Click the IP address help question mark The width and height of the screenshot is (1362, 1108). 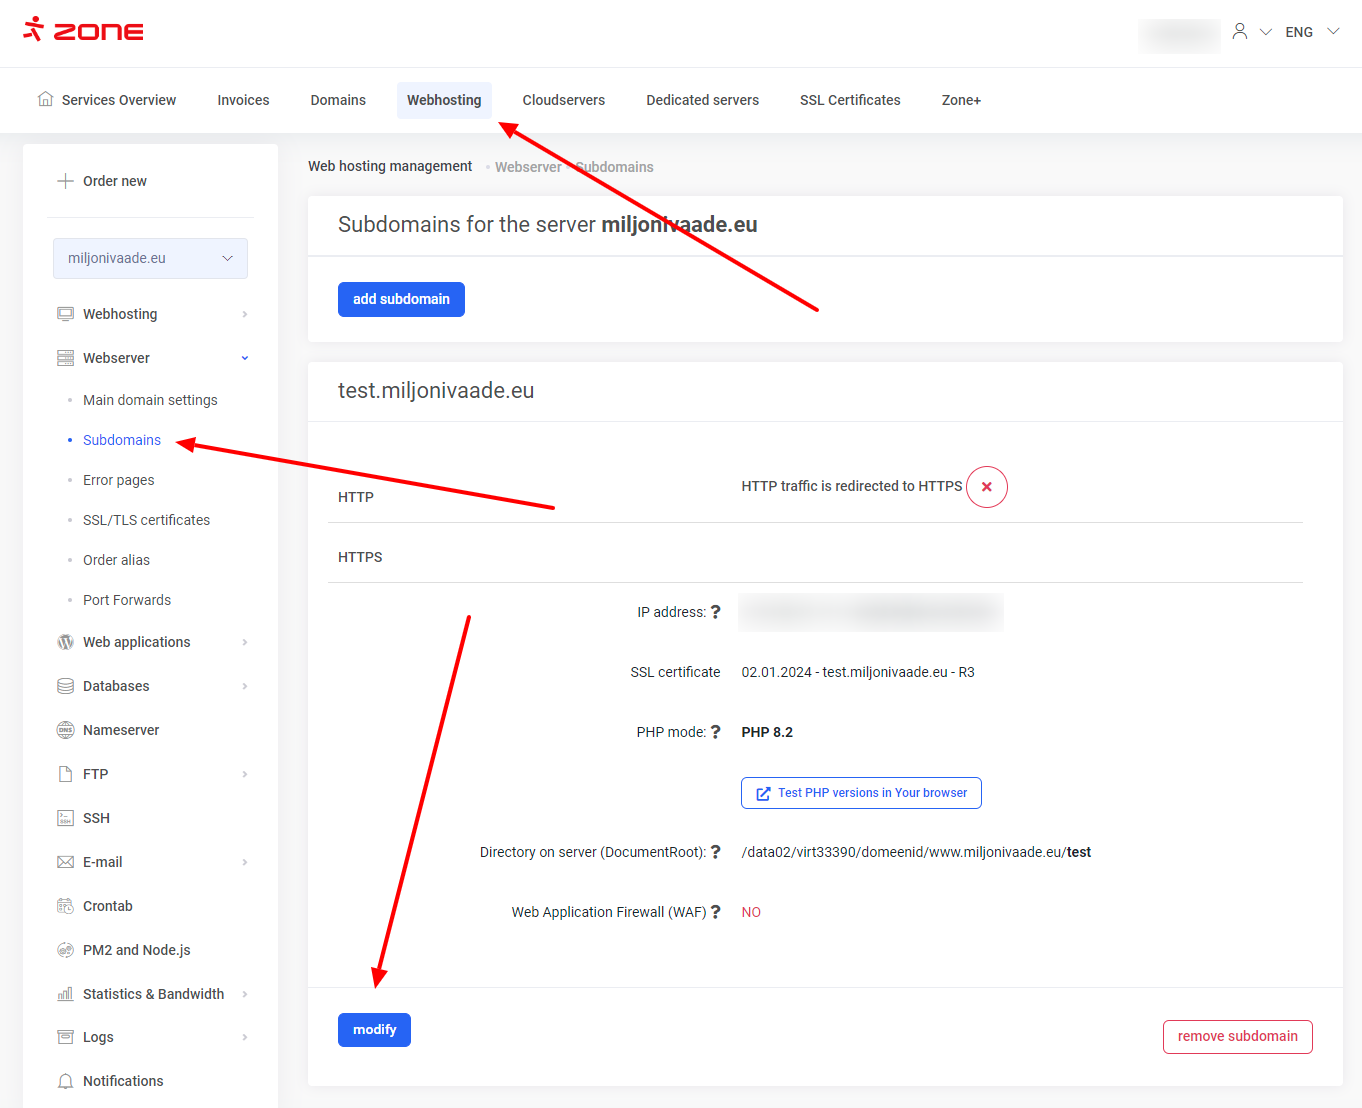[715, 612]
